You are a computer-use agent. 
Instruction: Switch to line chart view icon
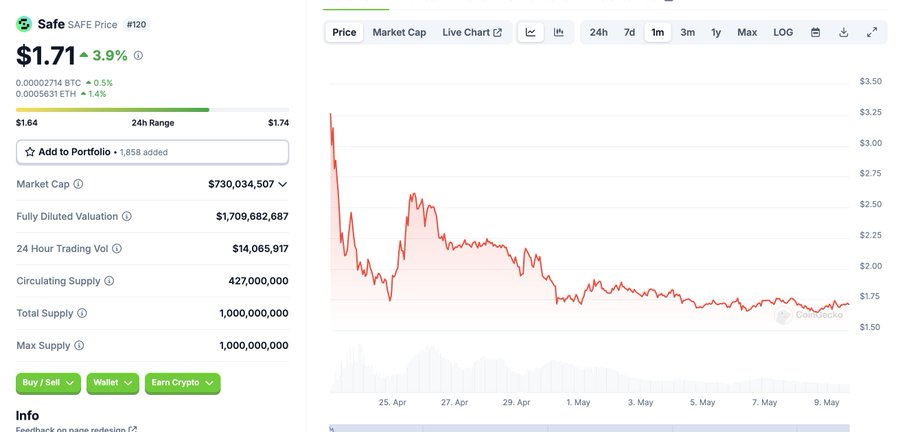531,32
